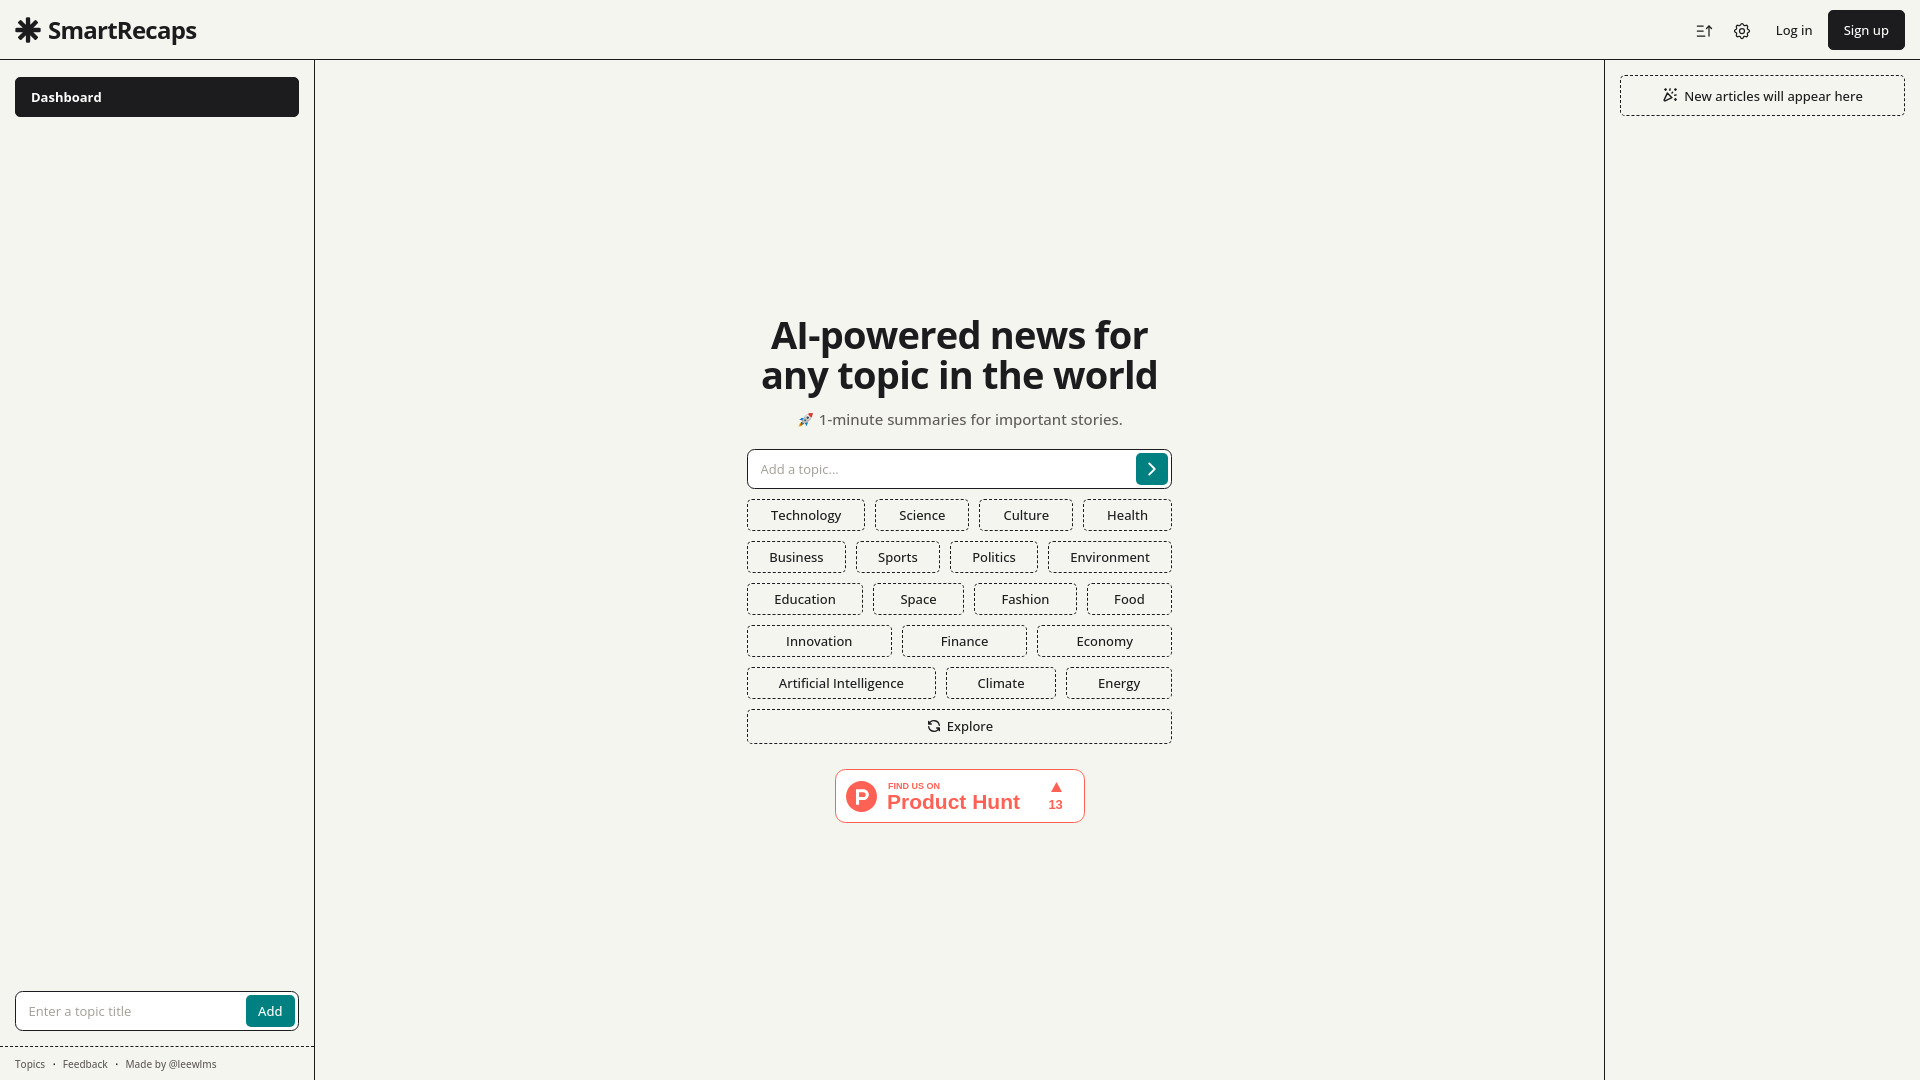This screenshot has width=1920, height=1080.
Task: Click the Explore refresh/cycle icon
Action: pos(932,725)
